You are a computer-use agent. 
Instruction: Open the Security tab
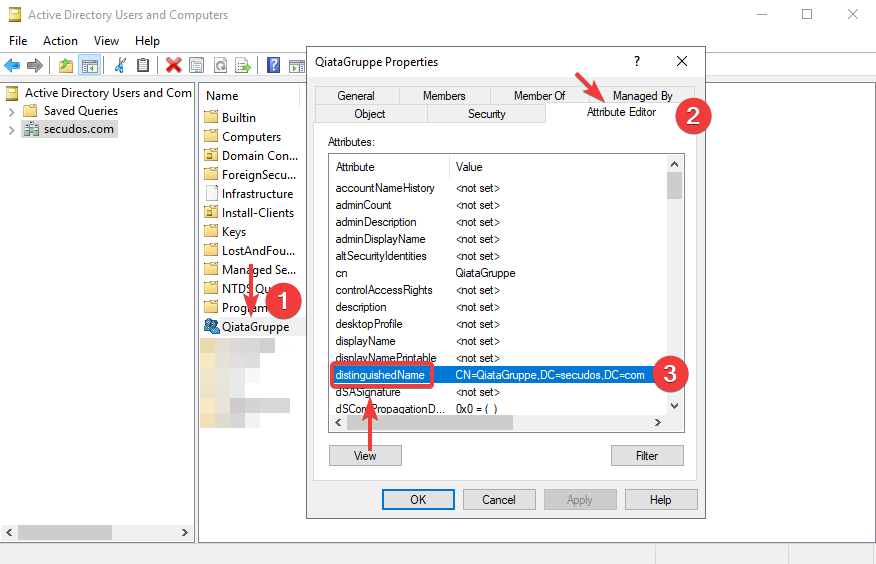tap(486, 114)
